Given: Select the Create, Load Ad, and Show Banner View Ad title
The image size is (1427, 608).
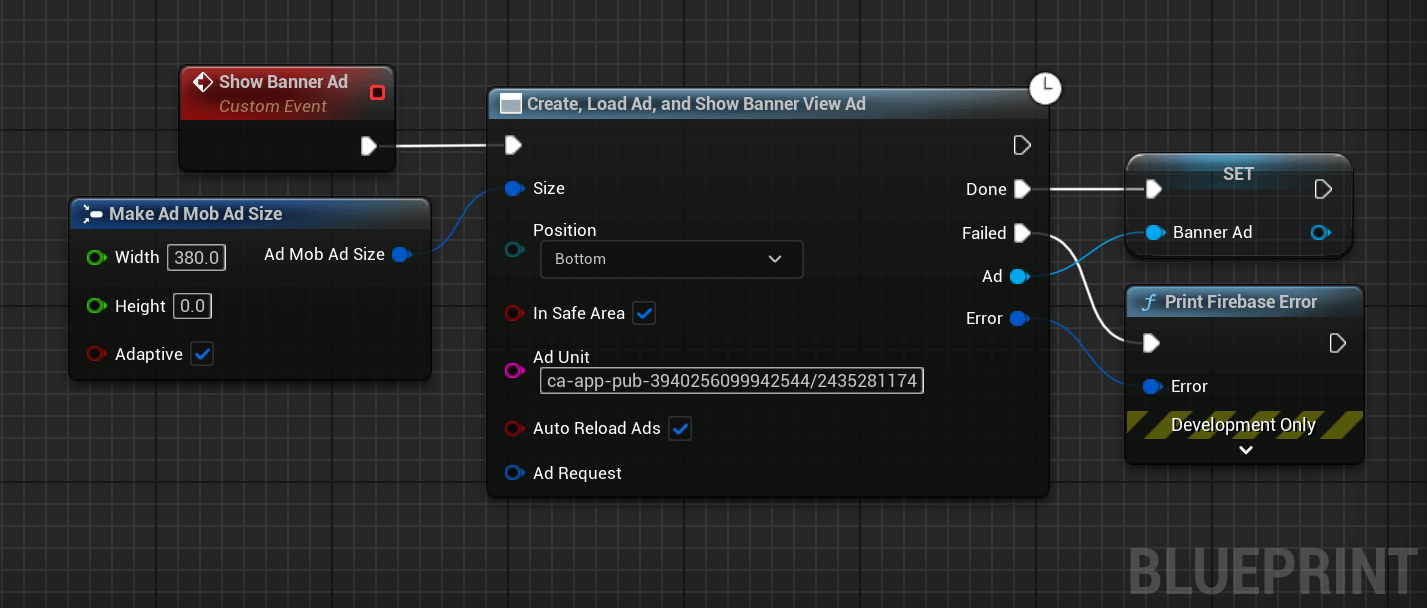Looking at the screenshot, I should tap(696, 104).
